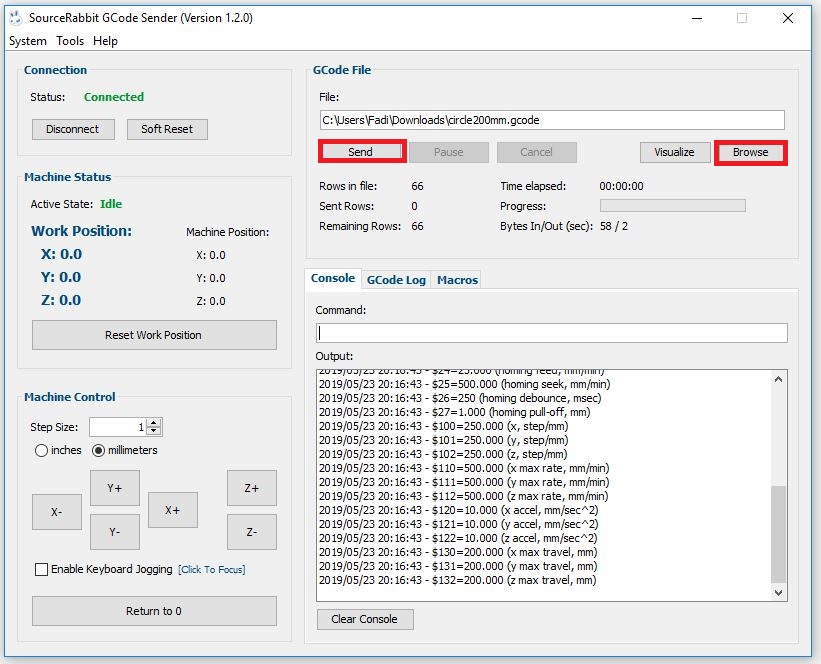The width and height of the screenshot is (821, 664).
Task: Jog the machine using the Y+ button
Action: point(115,488)
